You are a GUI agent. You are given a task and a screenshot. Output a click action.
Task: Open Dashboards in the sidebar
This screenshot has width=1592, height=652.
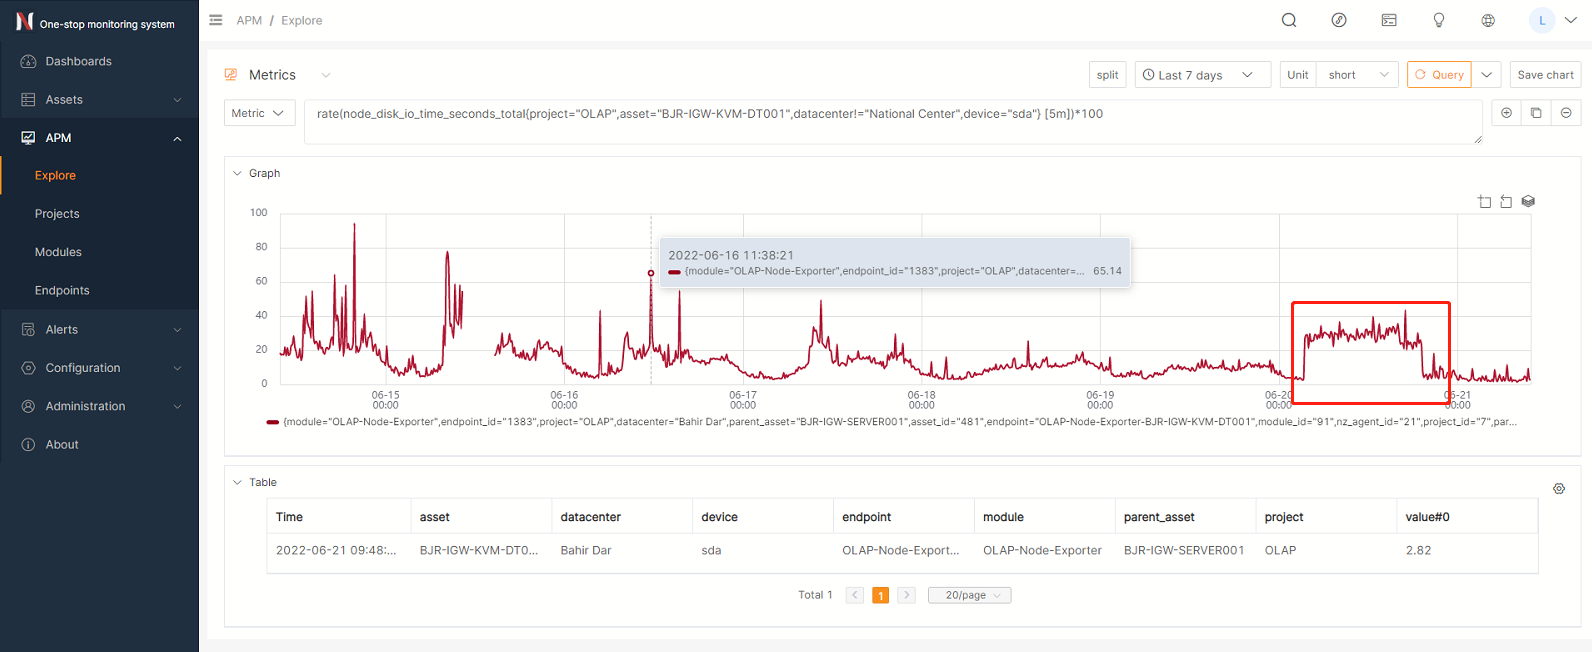pyautogui.click(x=78, y=61)
